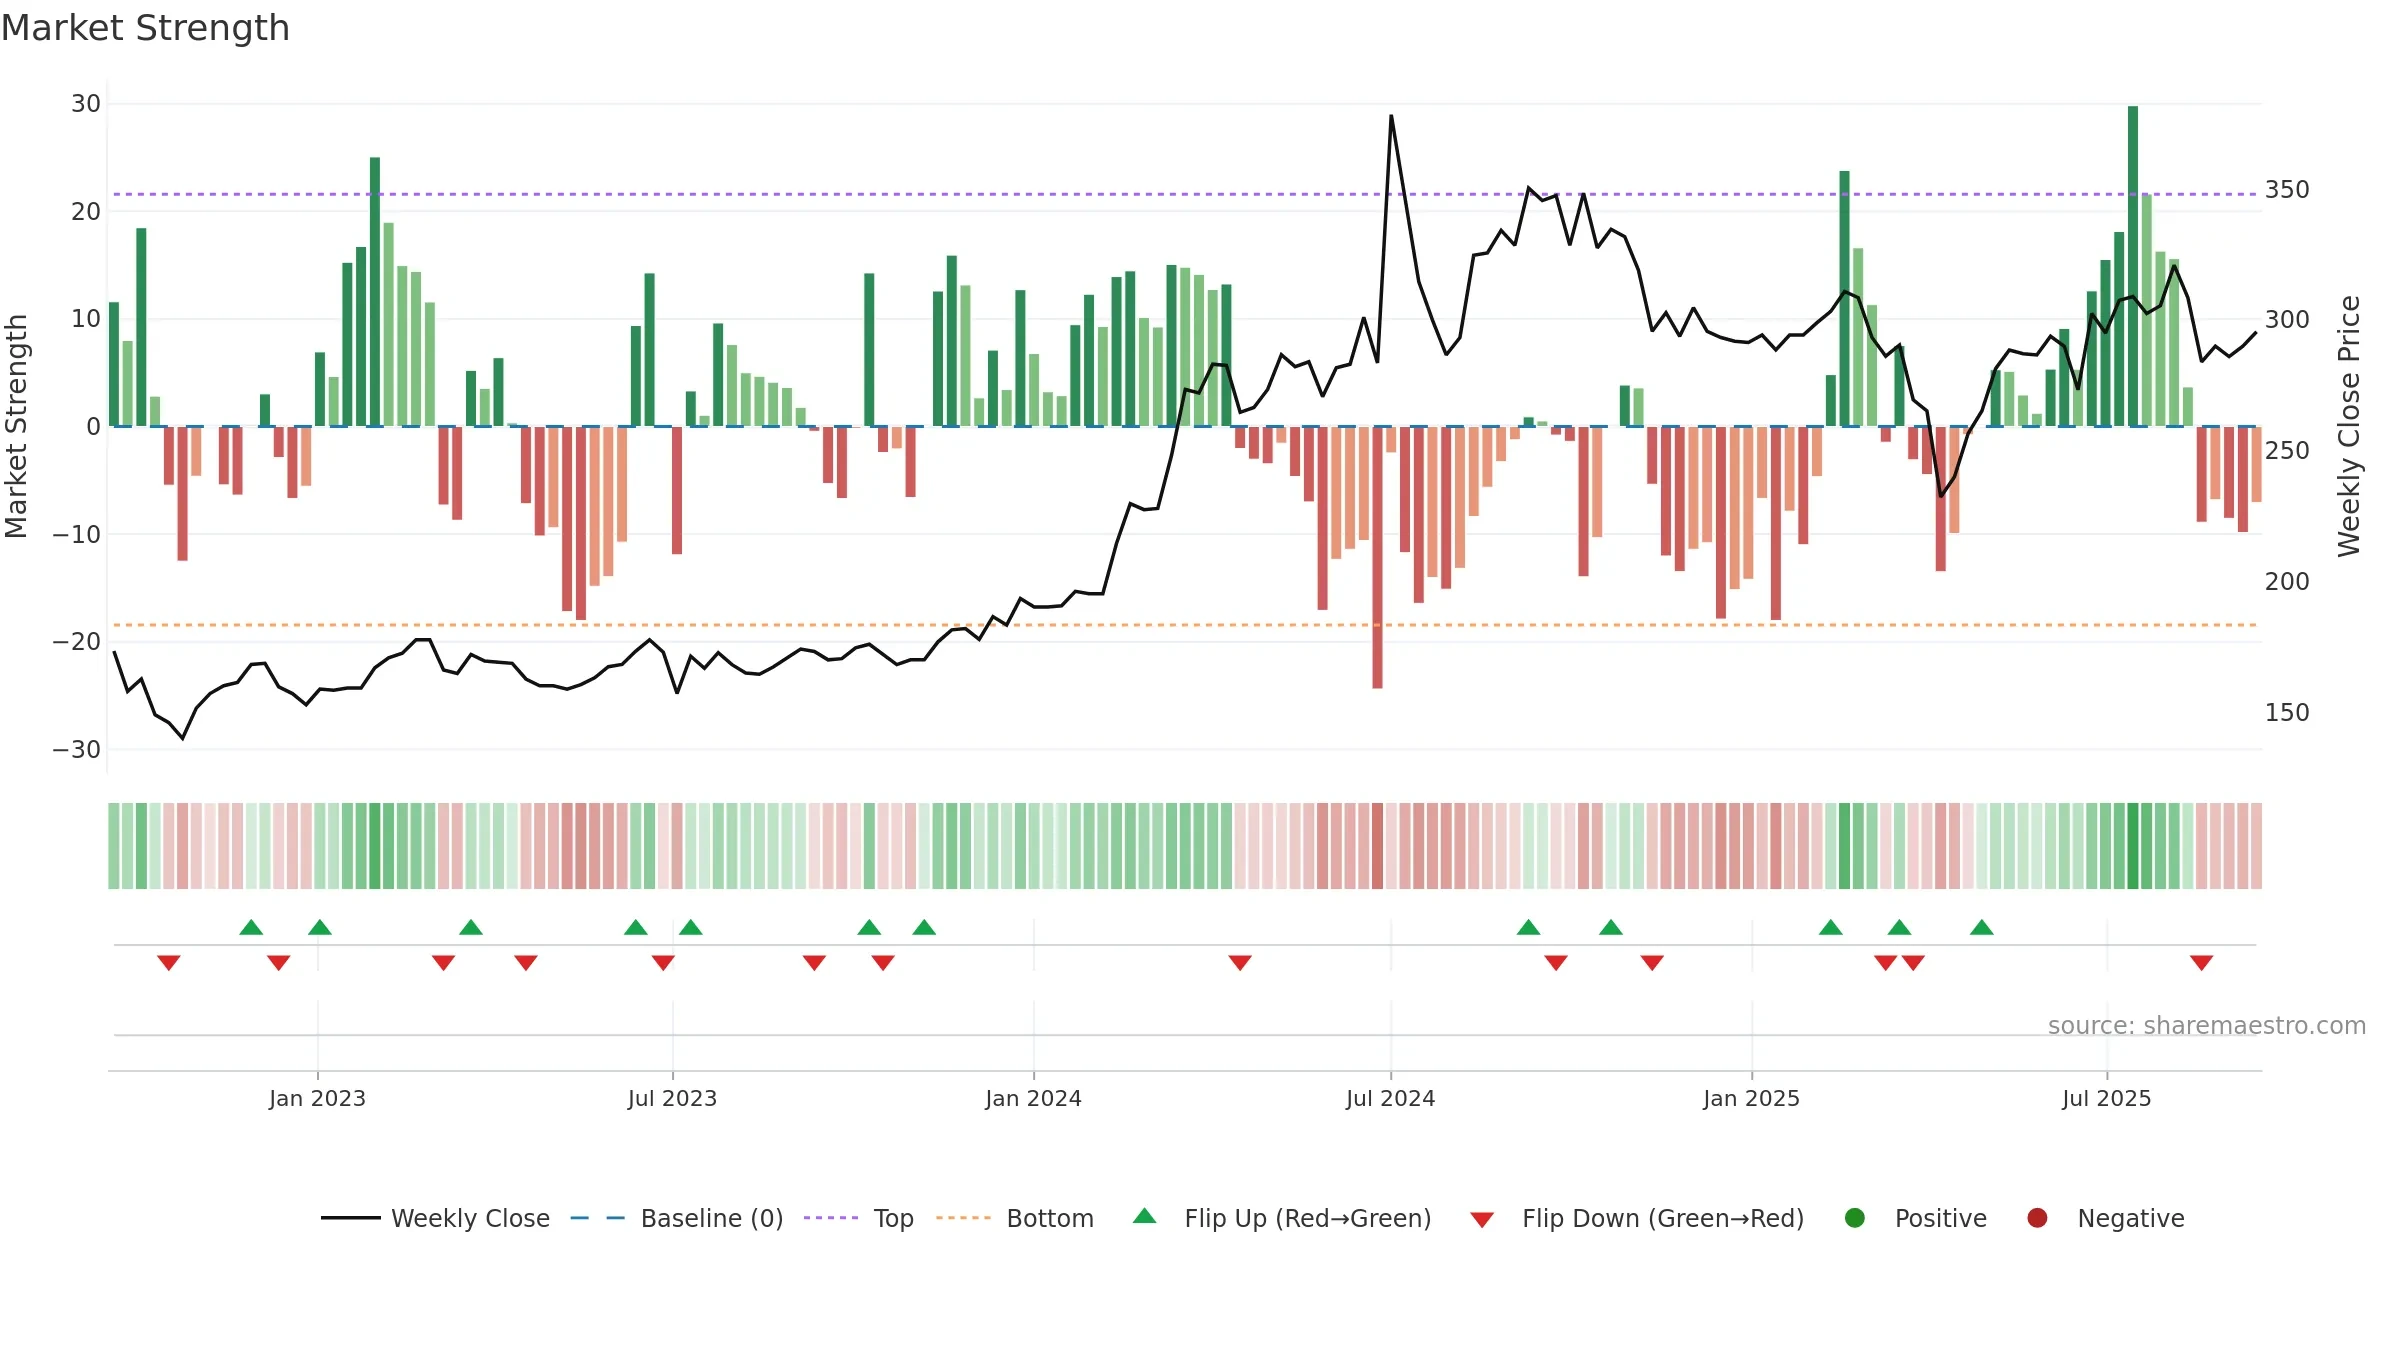The height and width of the screenshot is (1350, 2400).
Task: Select the Jan 2023 x-axis label
Action: pyautogui.click(x=317, y=1098)
